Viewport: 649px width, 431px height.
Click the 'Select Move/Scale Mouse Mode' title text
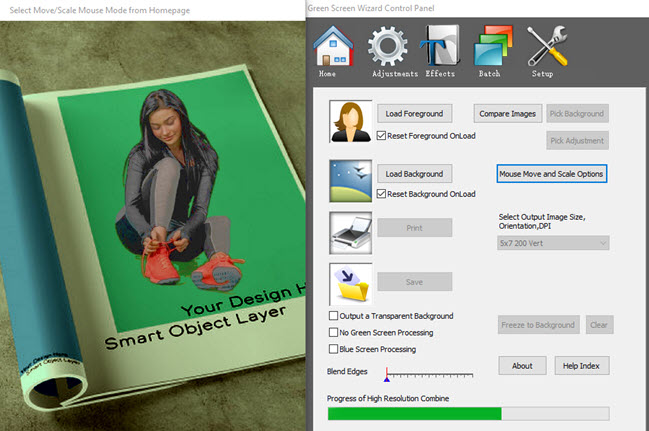[x=99, y=10]
